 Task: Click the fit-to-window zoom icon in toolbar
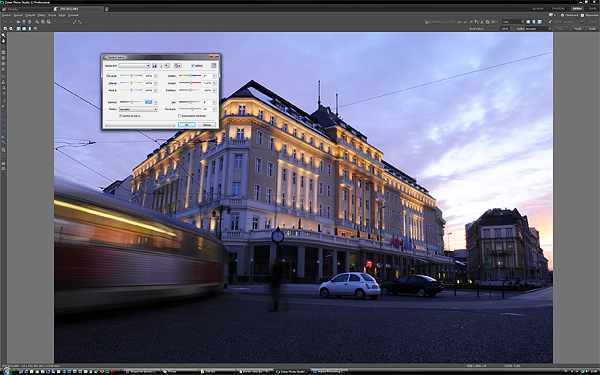(18, 29)
